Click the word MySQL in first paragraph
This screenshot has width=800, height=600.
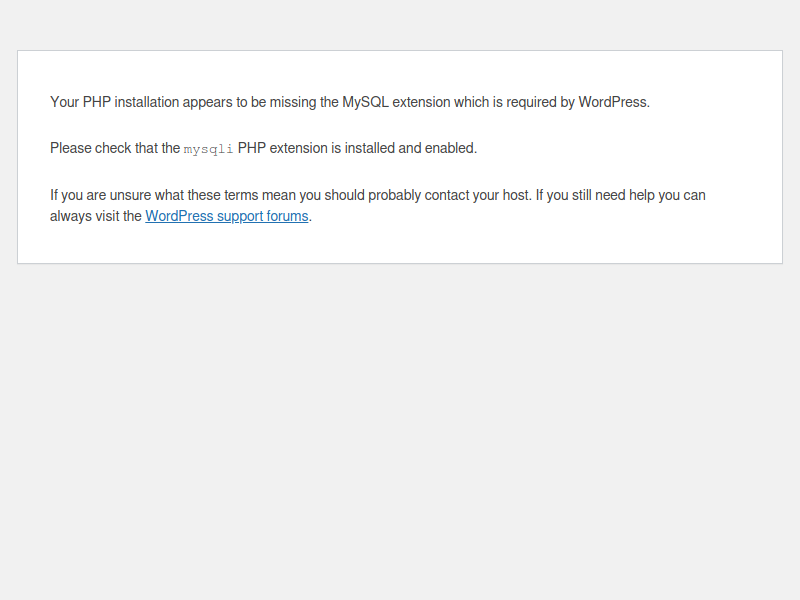(x=365, y=102)
